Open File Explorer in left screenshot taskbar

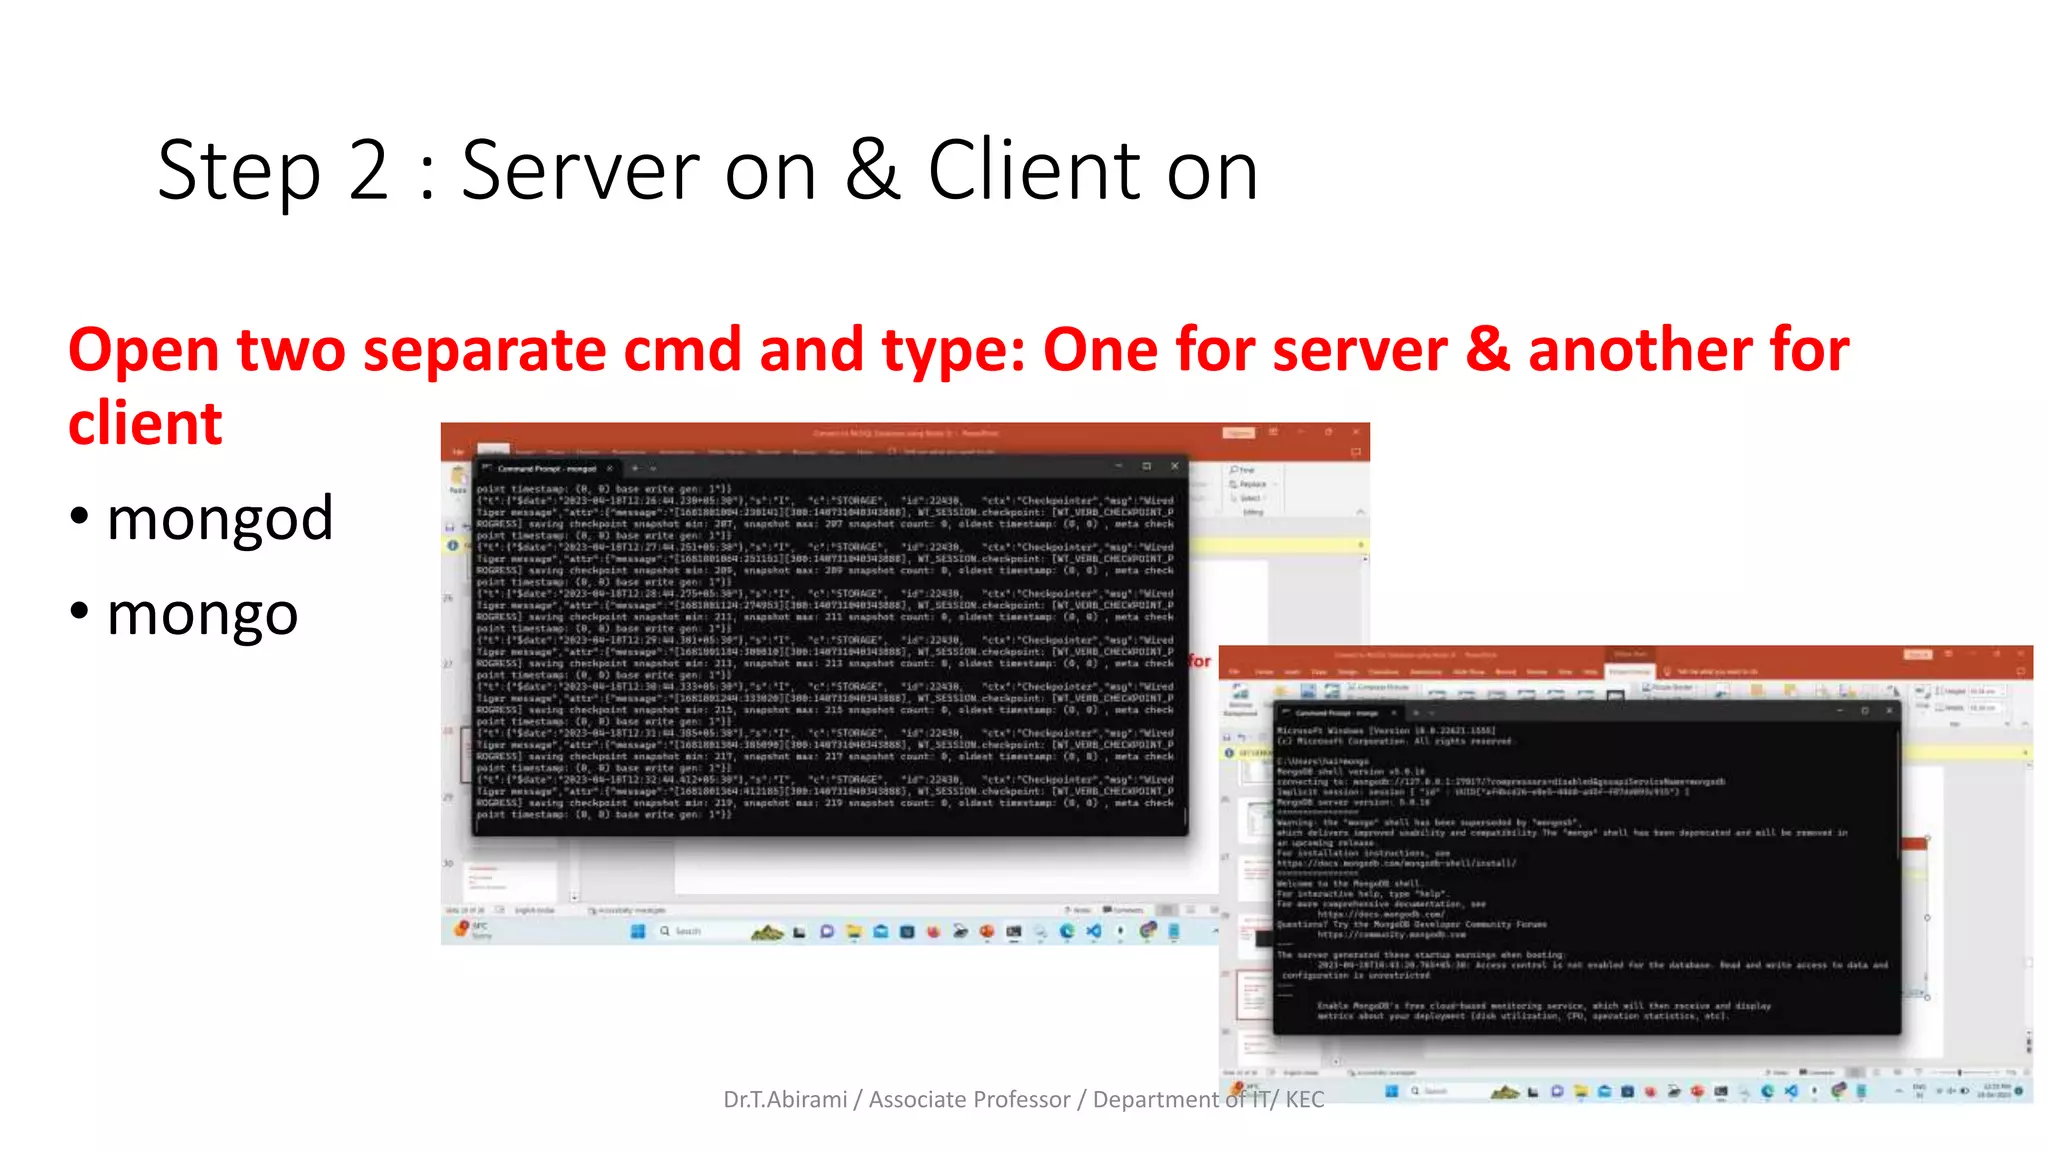point(853,931)
